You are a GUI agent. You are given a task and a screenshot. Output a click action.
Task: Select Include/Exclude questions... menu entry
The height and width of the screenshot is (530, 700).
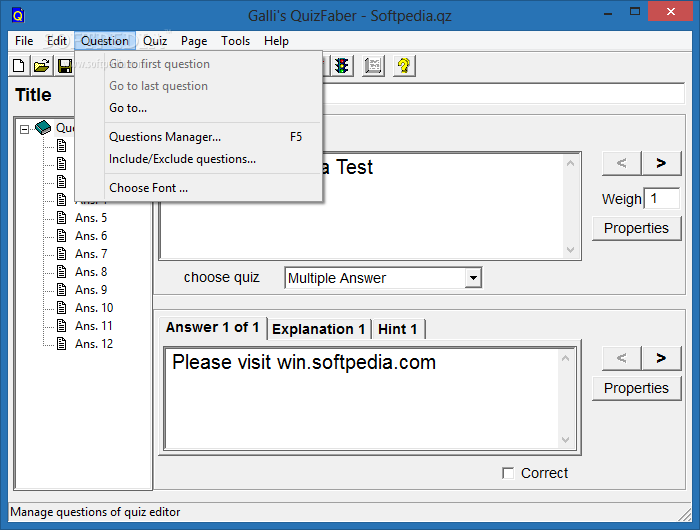[x=199, y=159]
